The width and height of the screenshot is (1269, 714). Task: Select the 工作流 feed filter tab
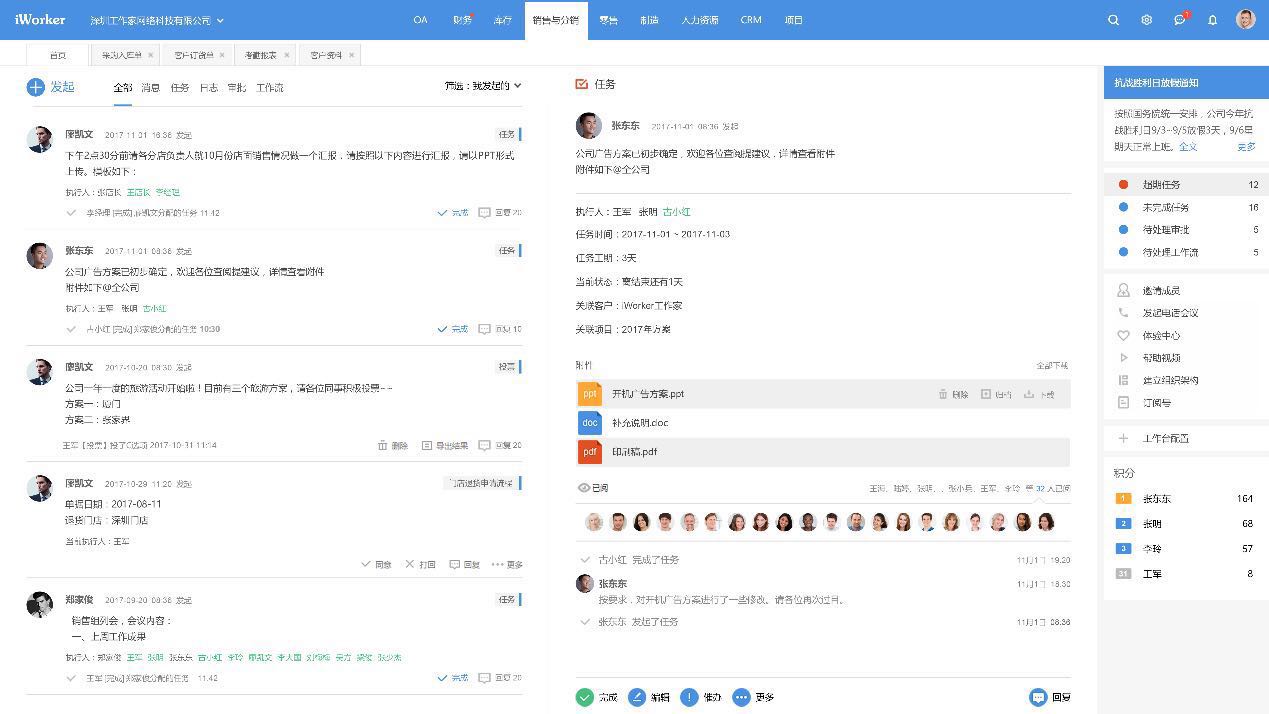click(x=270, y=87)
